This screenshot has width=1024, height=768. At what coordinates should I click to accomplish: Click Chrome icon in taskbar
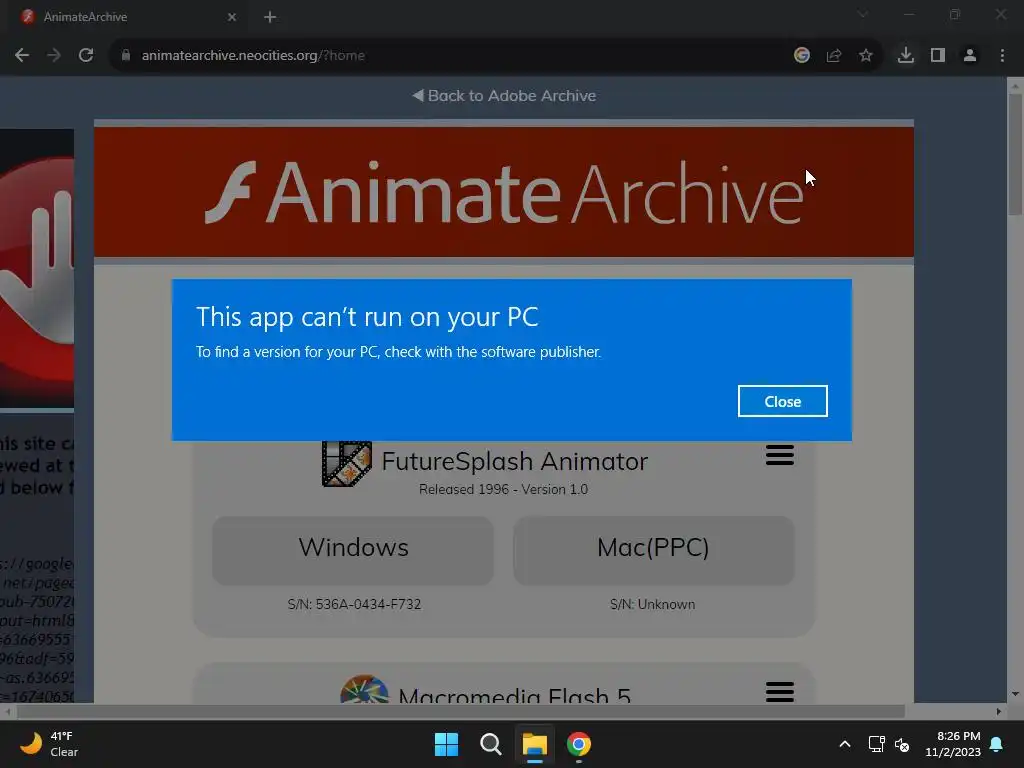[579, 744]
